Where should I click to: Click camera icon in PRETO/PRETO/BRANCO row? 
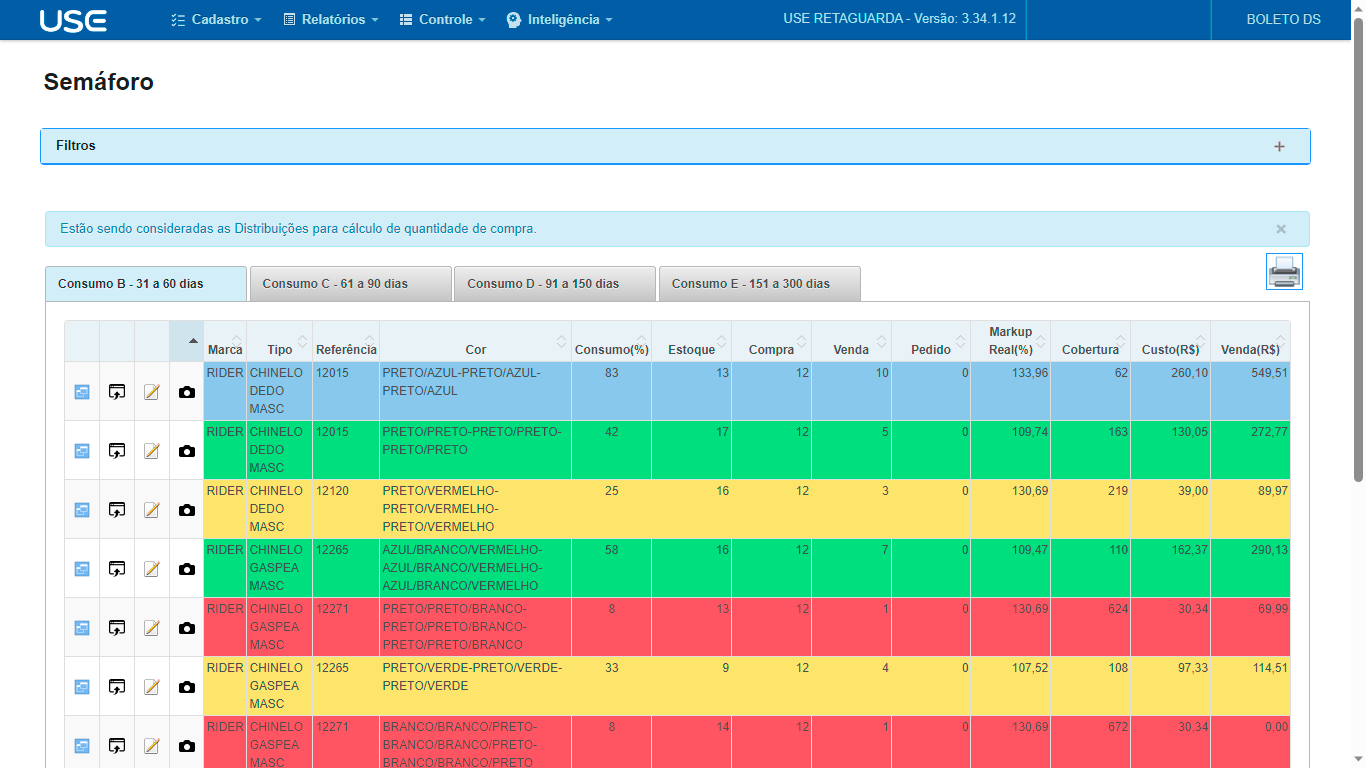click(187, 628)
